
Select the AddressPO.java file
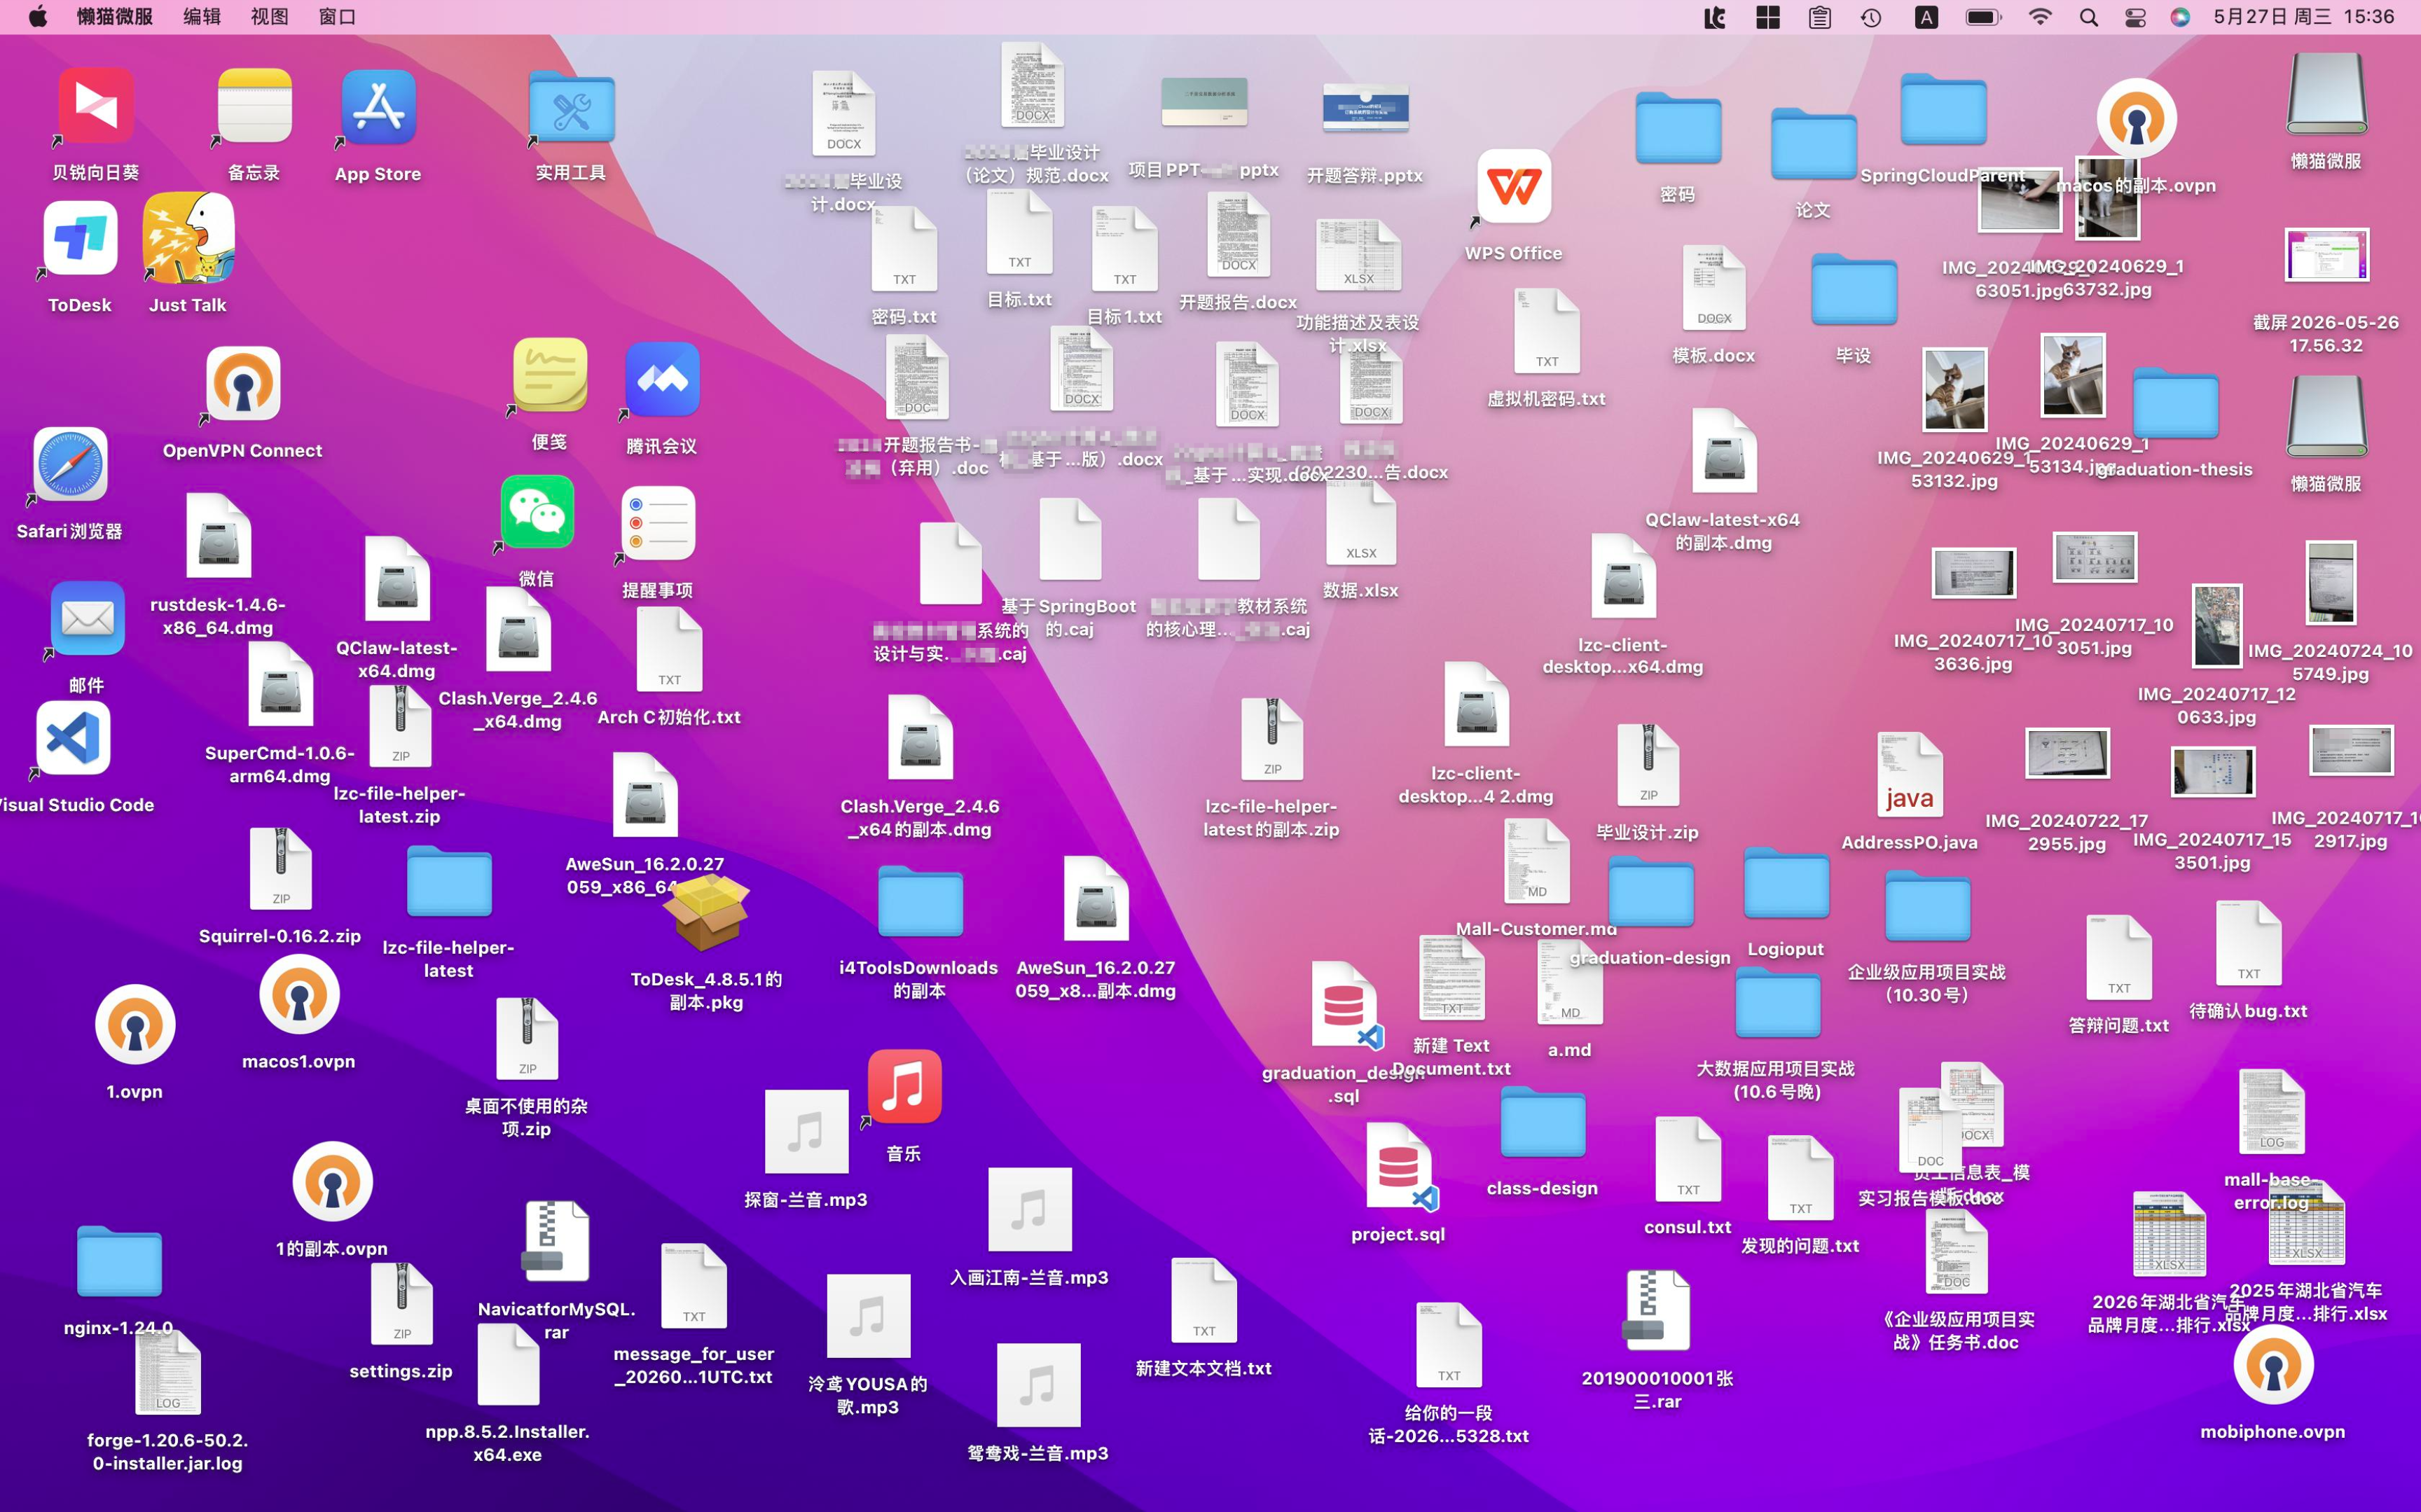[1910, 775]
